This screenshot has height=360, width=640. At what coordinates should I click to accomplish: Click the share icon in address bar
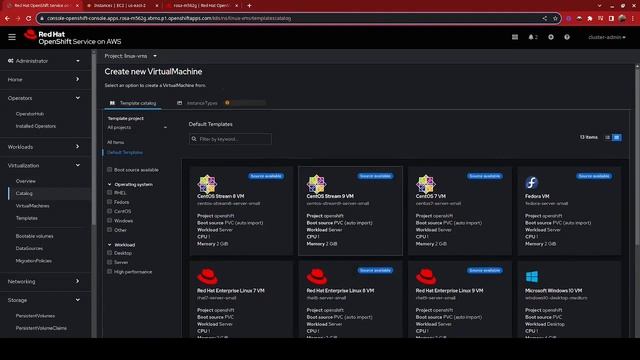[544, 18]
